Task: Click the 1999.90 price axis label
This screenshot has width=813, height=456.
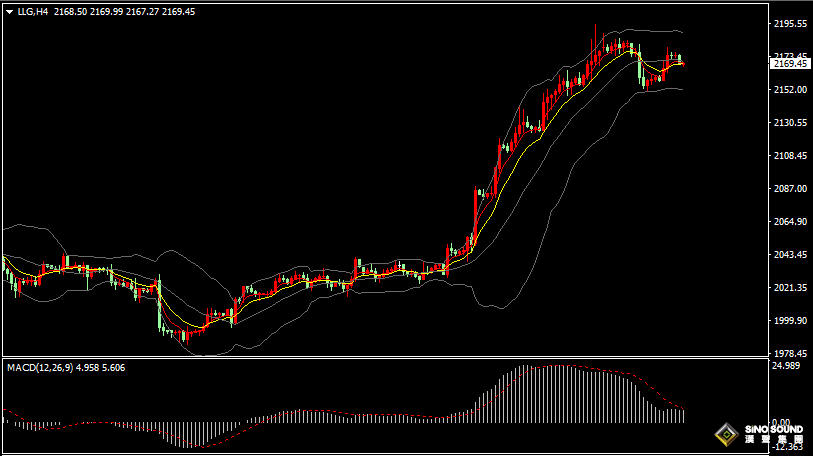Action: point(790,321)
